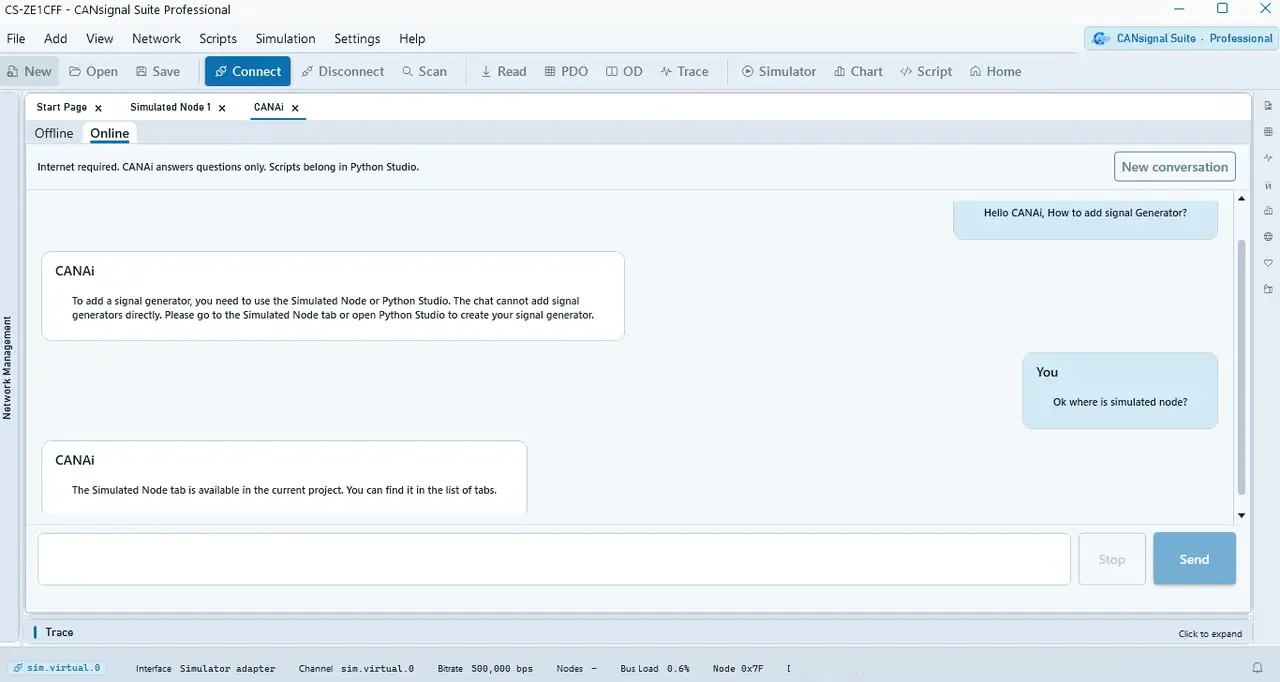Open the Settings menu

click(357, 38)
